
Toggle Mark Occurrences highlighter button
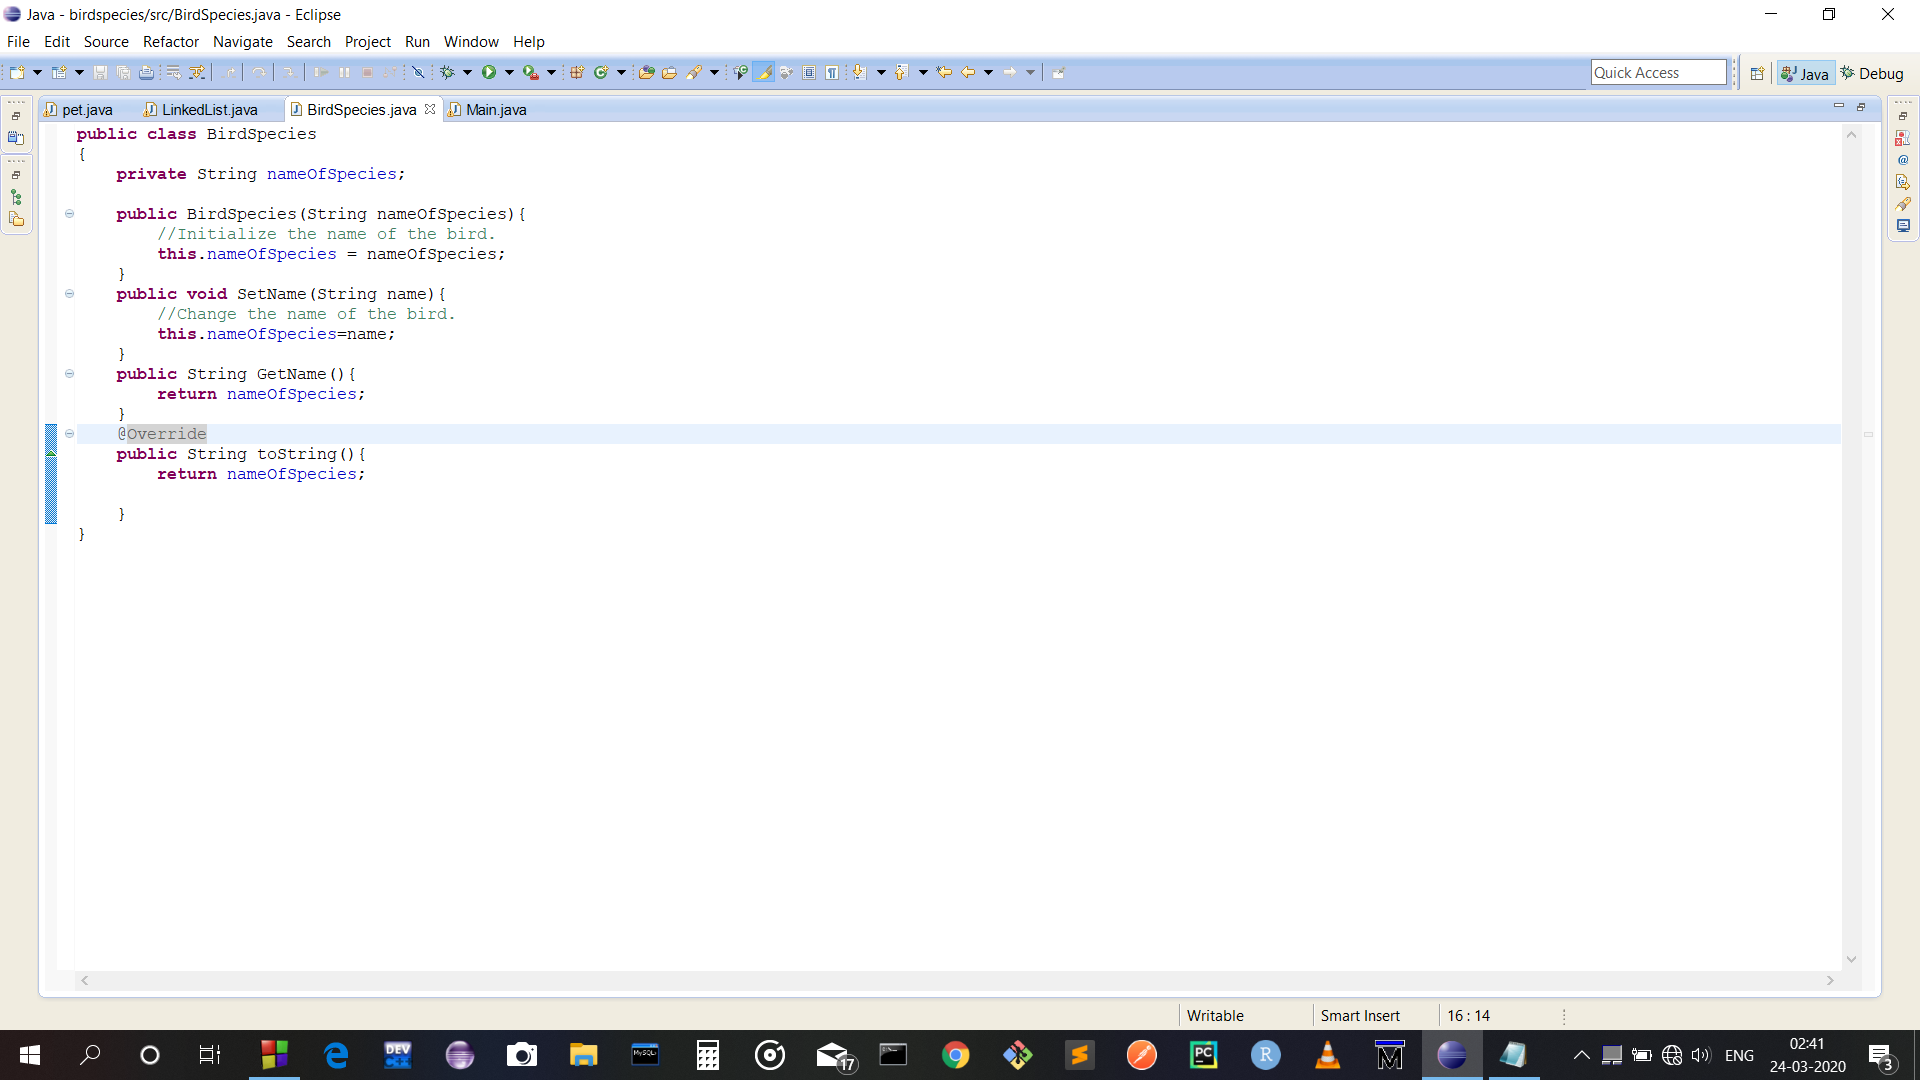[763, 72]
